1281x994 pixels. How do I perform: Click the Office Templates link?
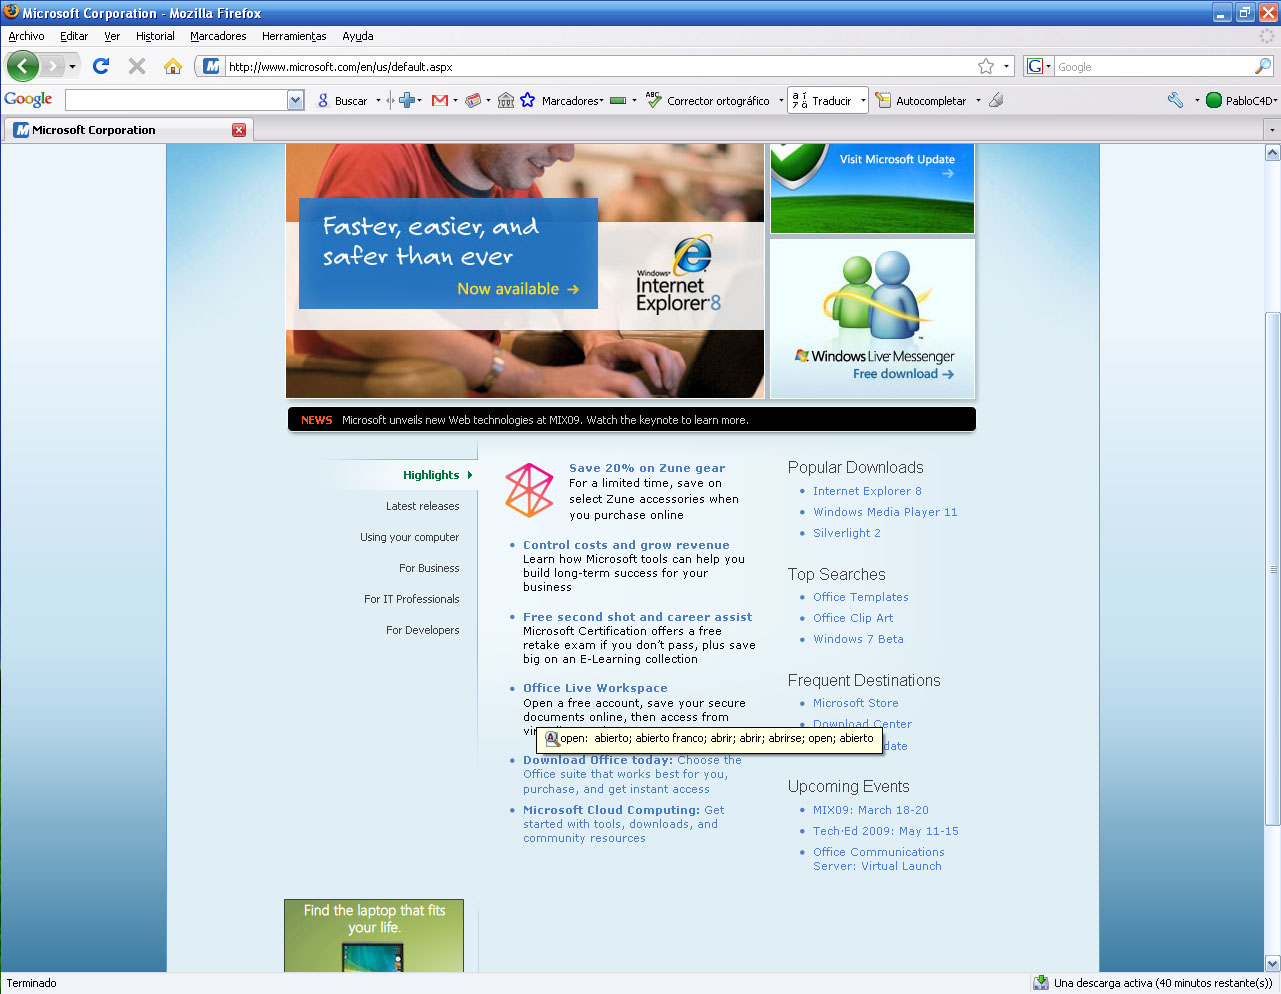pos(861,597)
